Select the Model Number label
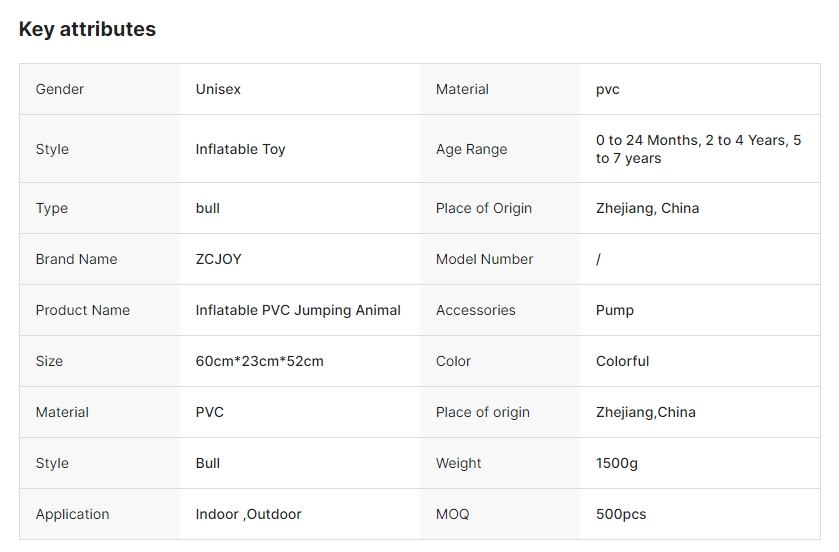Image resolution: width=839 pixels, height=552 pixels. (x=484, y=259)
